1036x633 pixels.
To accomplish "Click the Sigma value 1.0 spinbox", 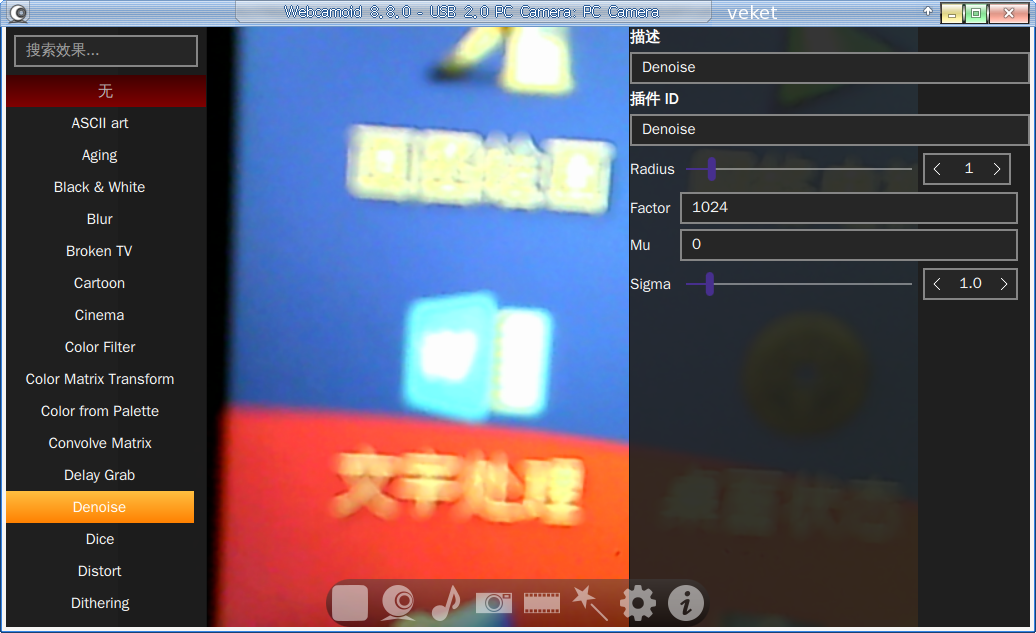I will [x=970, y=284].
